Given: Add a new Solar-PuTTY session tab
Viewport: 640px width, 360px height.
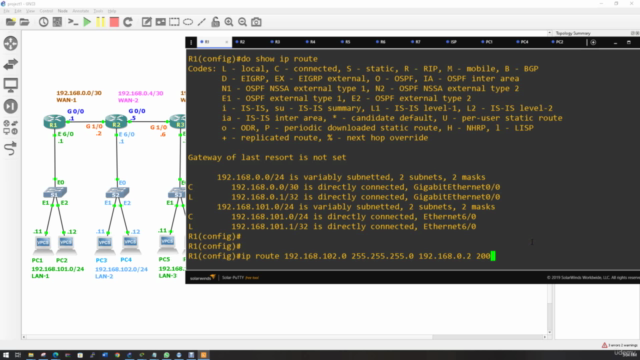Looking at the screenshot, I should (593, 42).
